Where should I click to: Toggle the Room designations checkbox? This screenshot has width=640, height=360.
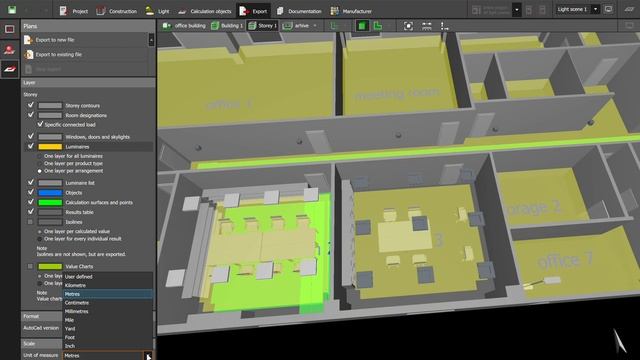(30, 115)
